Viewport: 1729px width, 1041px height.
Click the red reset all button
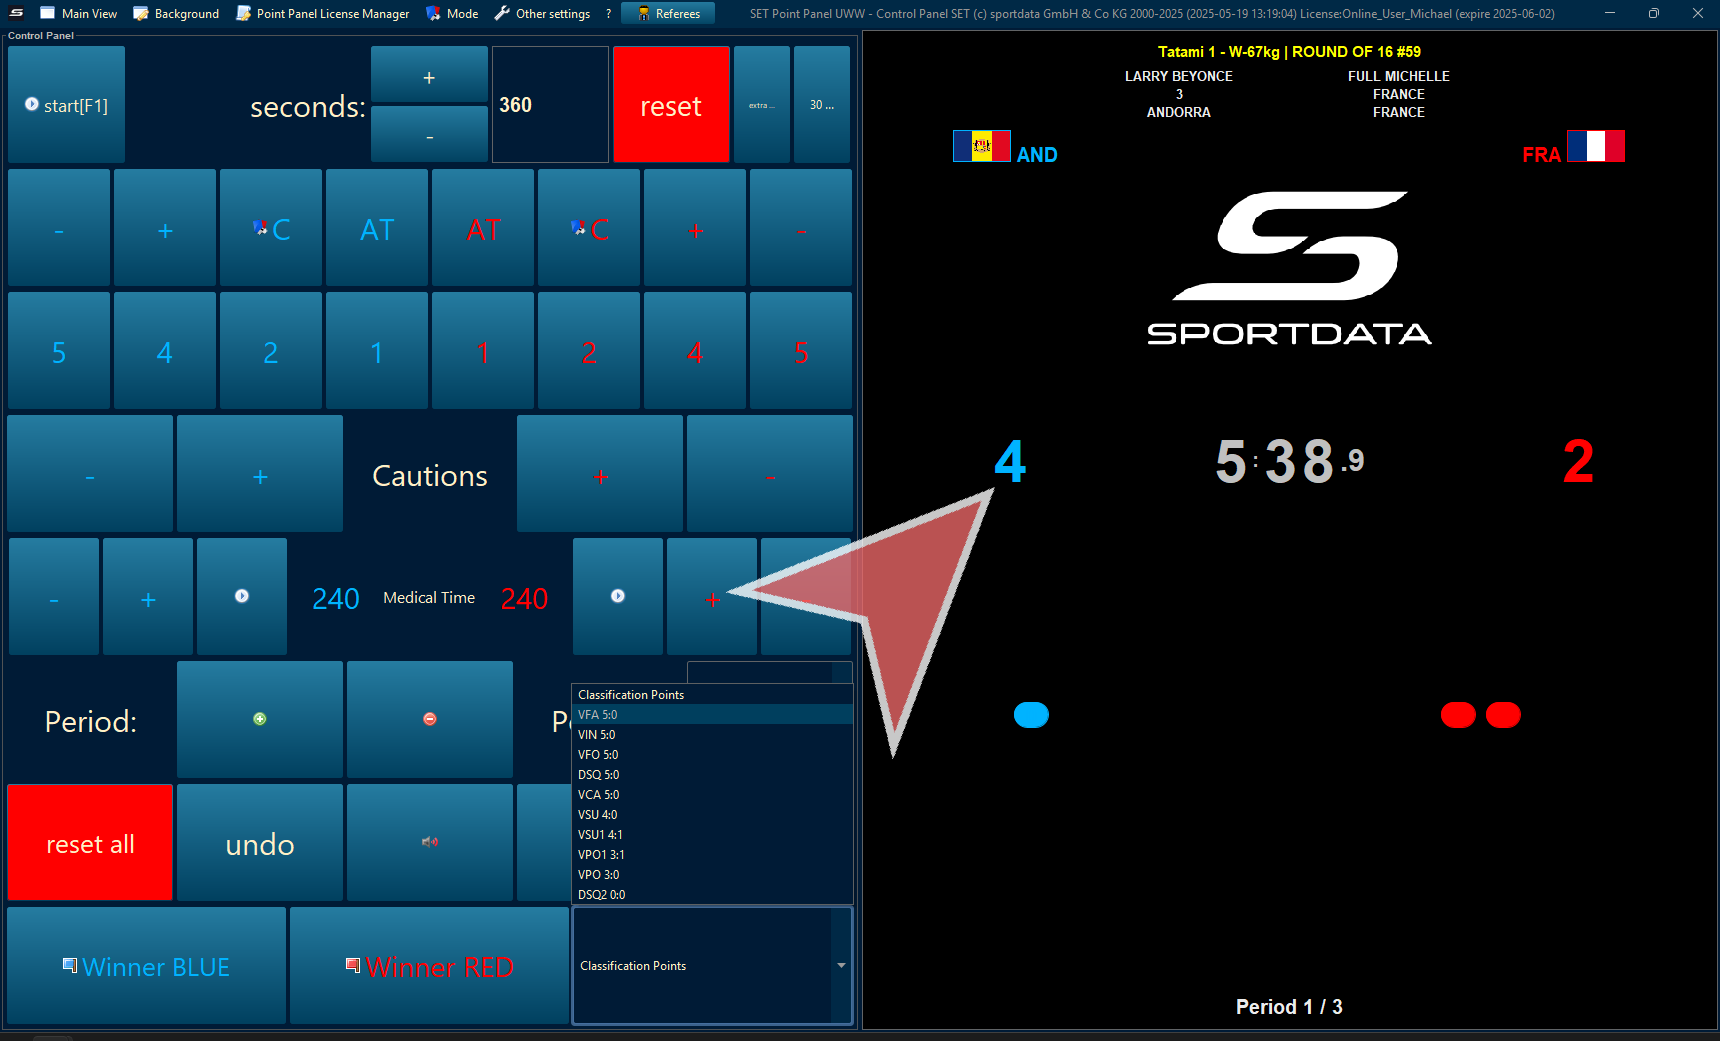90,843
